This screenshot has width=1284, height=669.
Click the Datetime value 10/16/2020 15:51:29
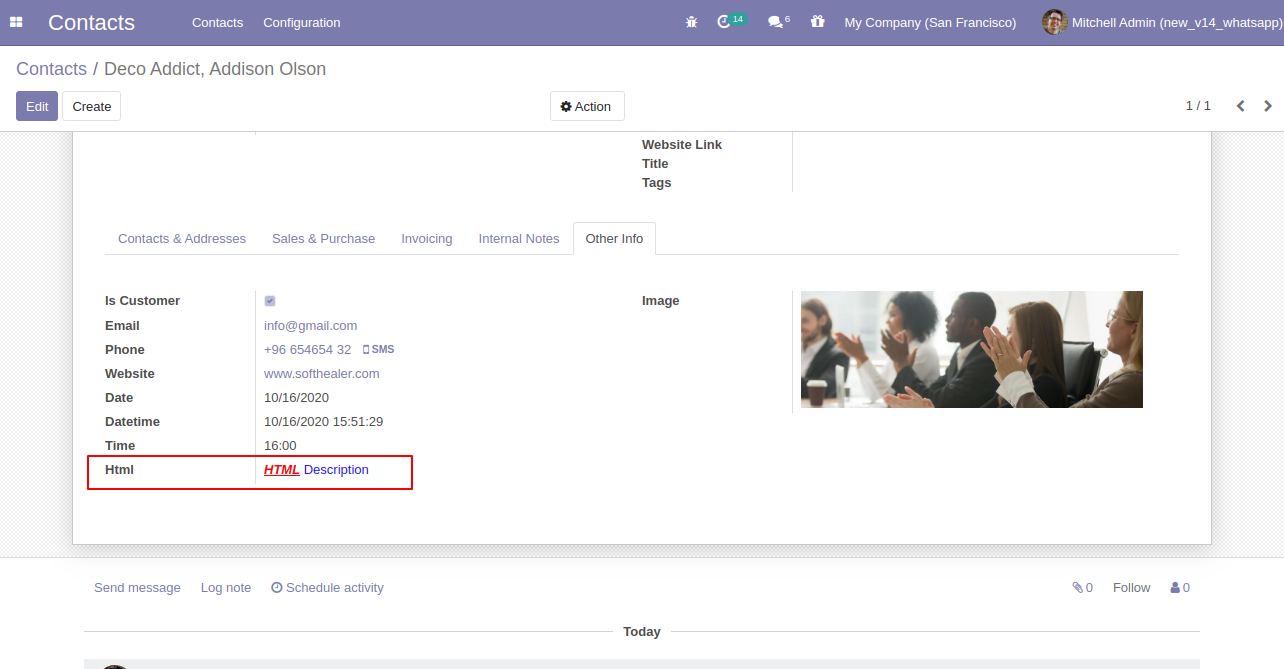point(323,422)
